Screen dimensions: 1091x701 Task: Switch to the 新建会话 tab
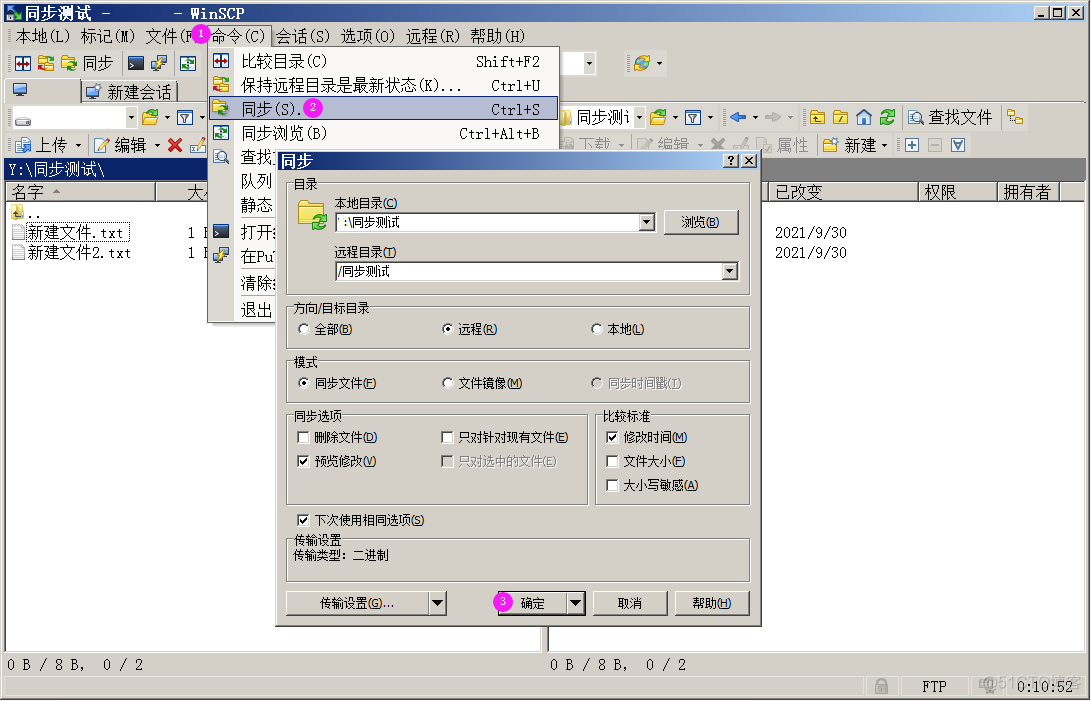pyautogui.click(x=130, y=92)
